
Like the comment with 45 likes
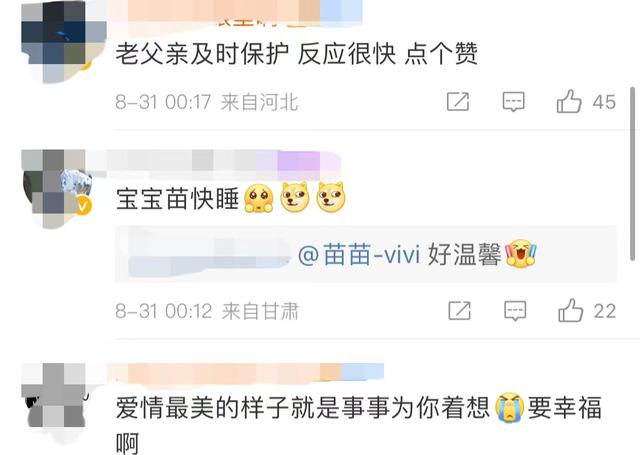[569, 102]
